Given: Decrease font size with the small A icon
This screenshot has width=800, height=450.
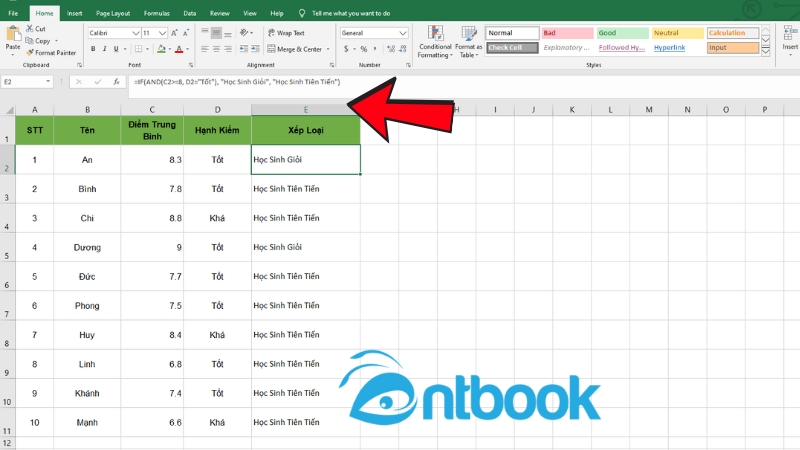Looking at the screenshot, I should tap(186, 33).
